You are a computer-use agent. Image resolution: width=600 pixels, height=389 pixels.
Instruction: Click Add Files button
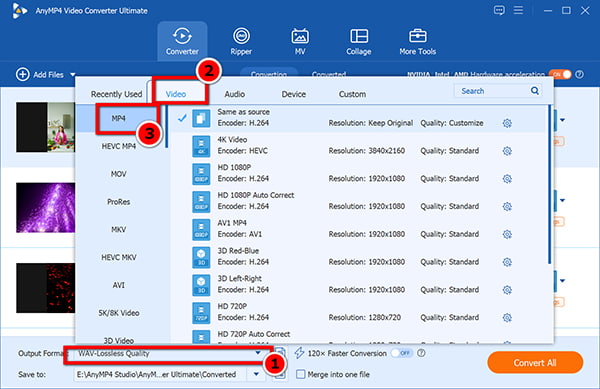40,75
